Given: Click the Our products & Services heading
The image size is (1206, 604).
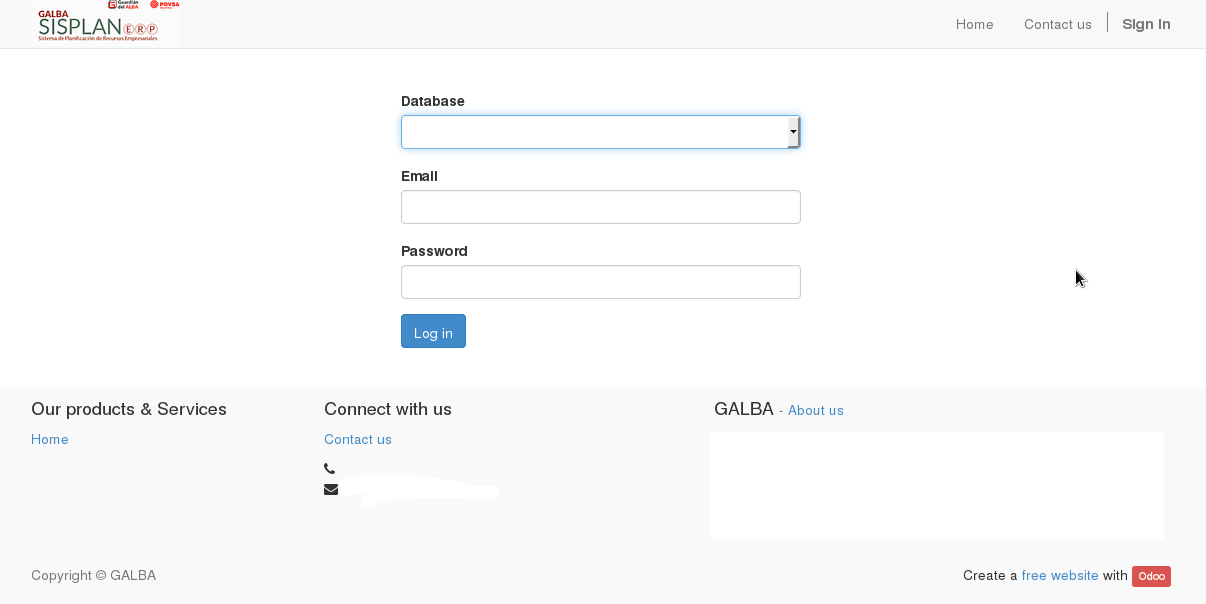Looking at the screenshot, I should pos(129,409).
